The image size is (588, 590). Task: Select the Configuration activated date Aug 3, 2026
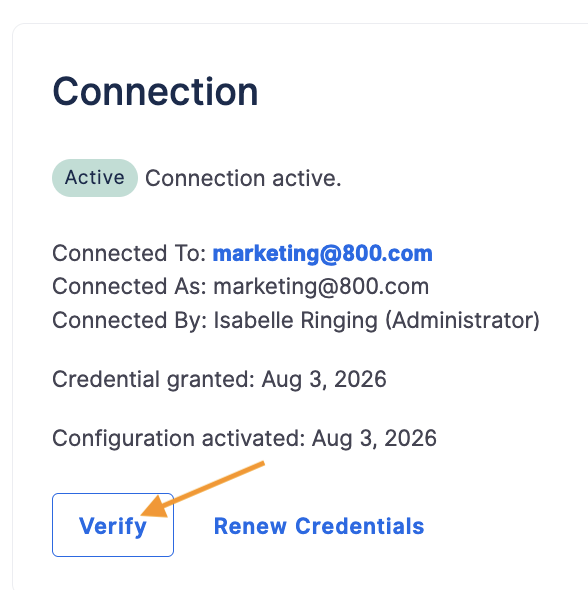click(374, 438)
